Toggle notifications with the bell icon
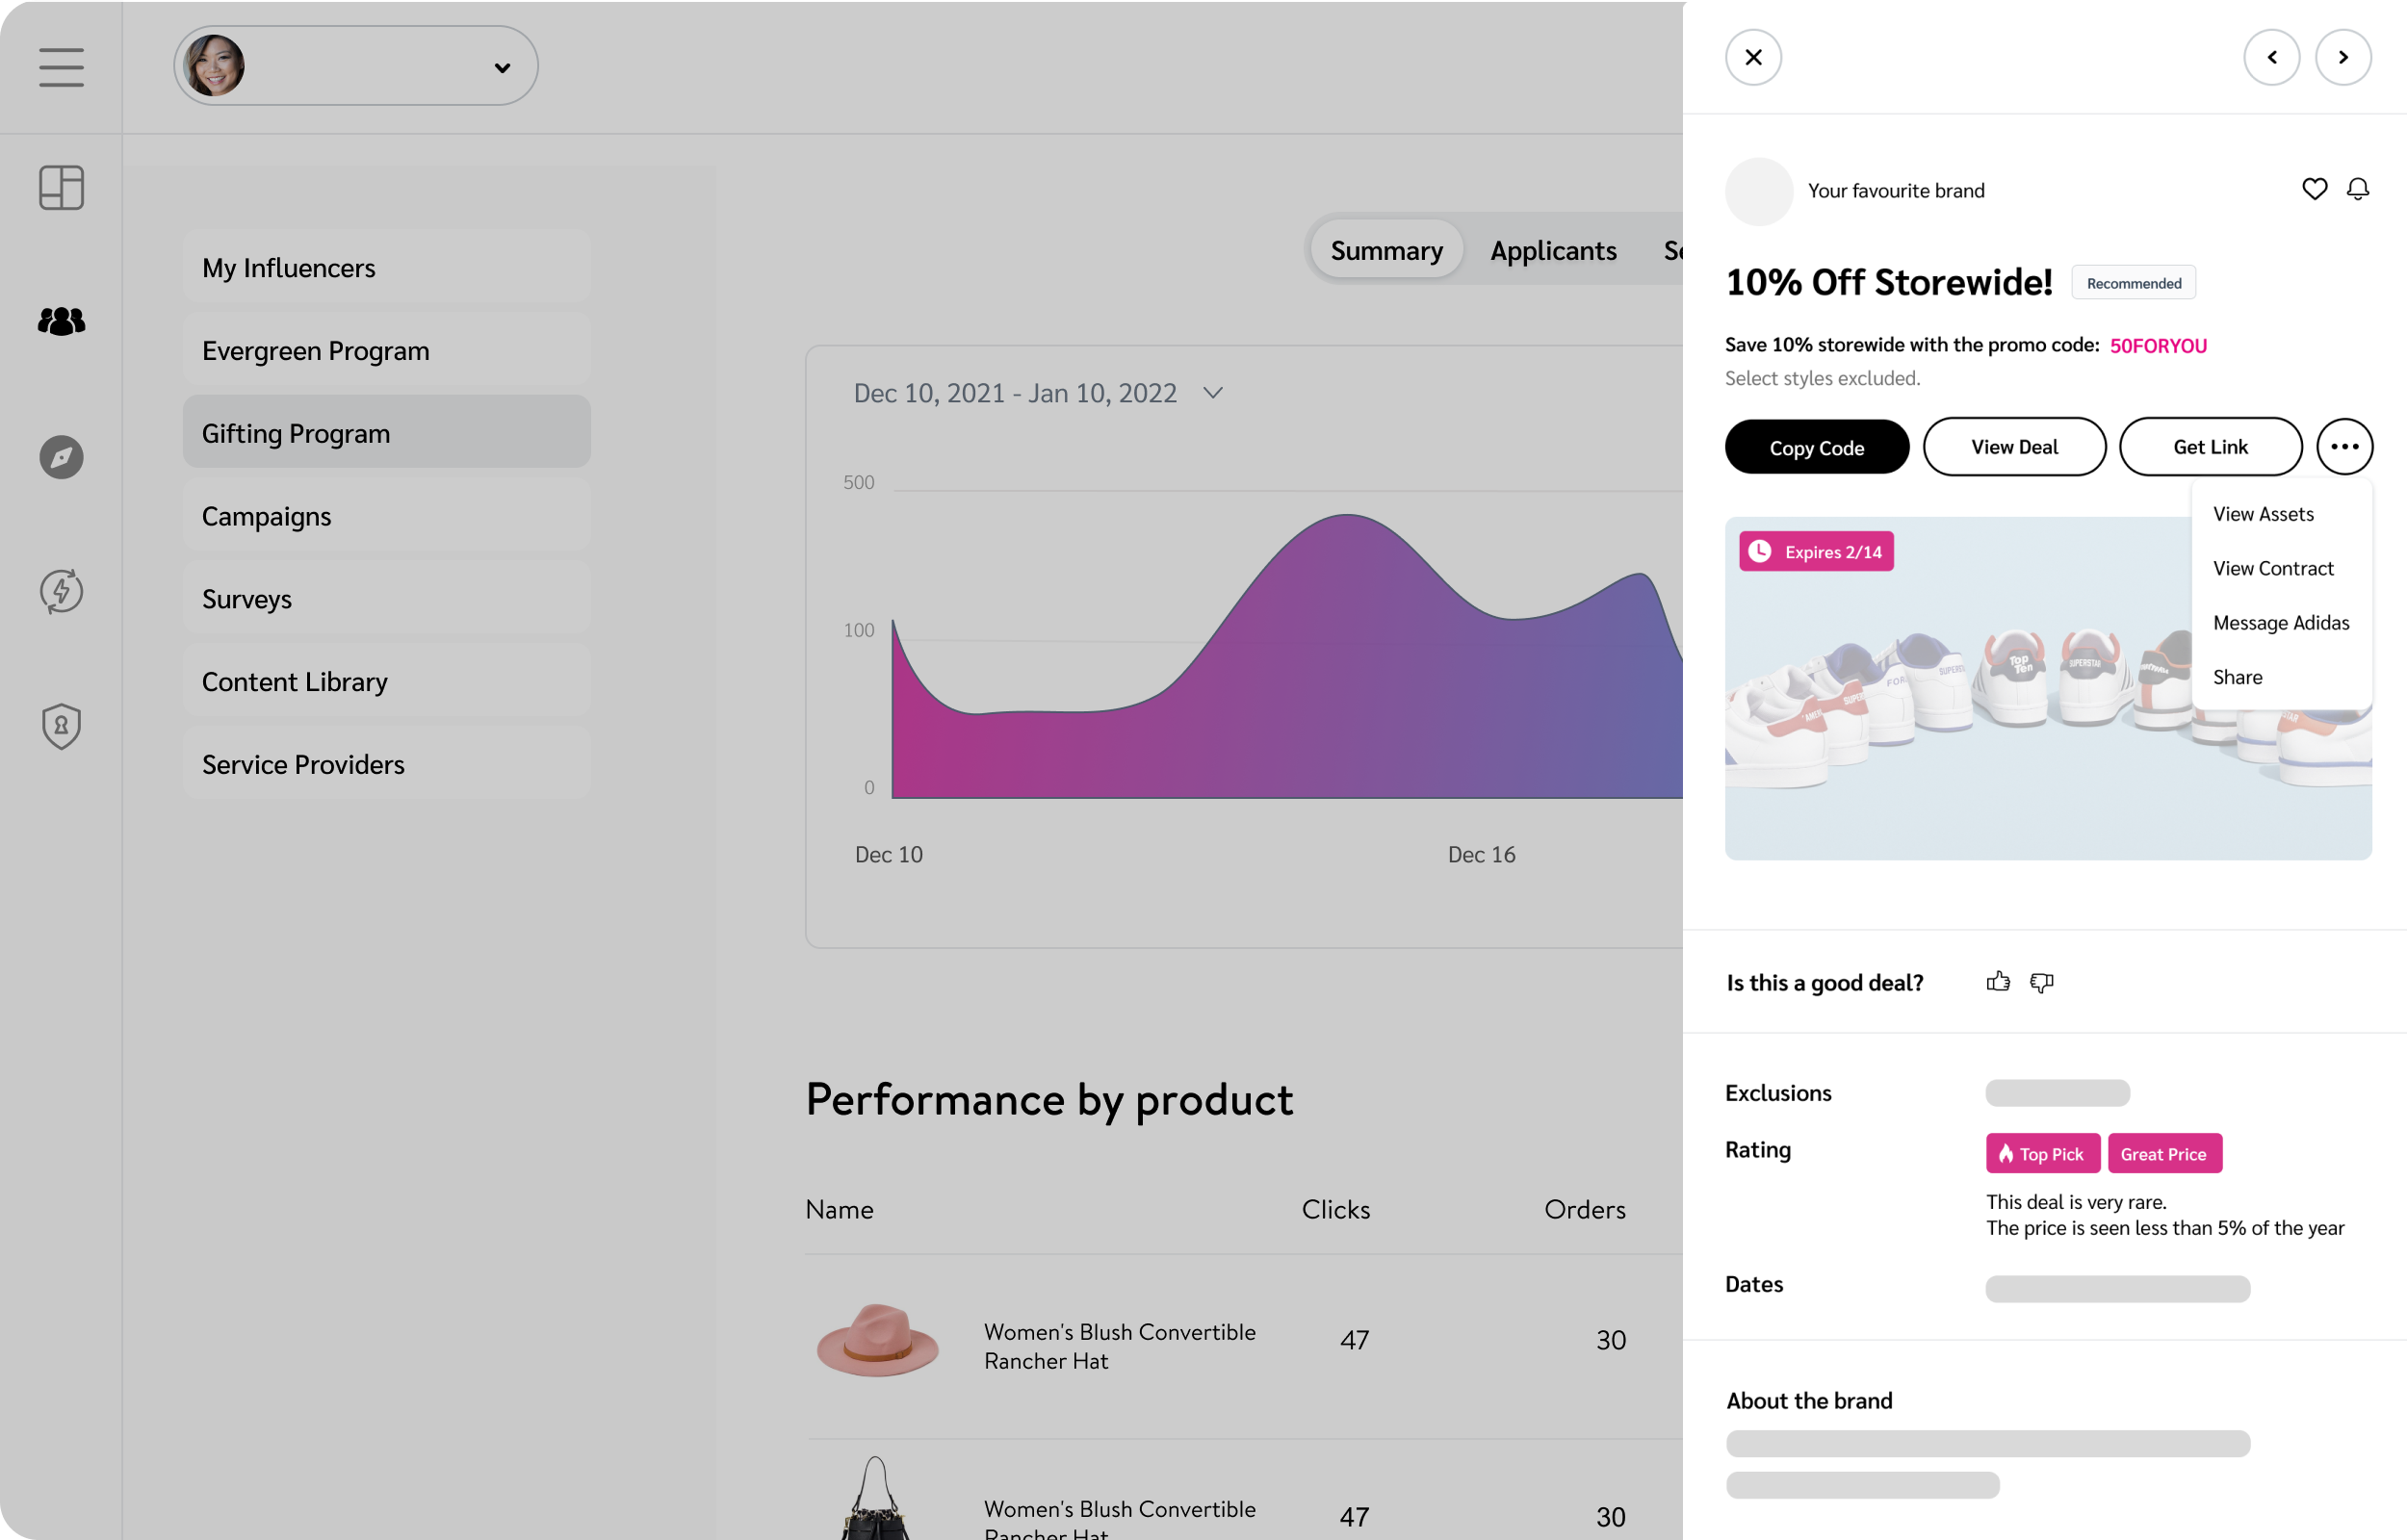The width and height of the screenshot is (2407, 1540). pos(2358,189)
